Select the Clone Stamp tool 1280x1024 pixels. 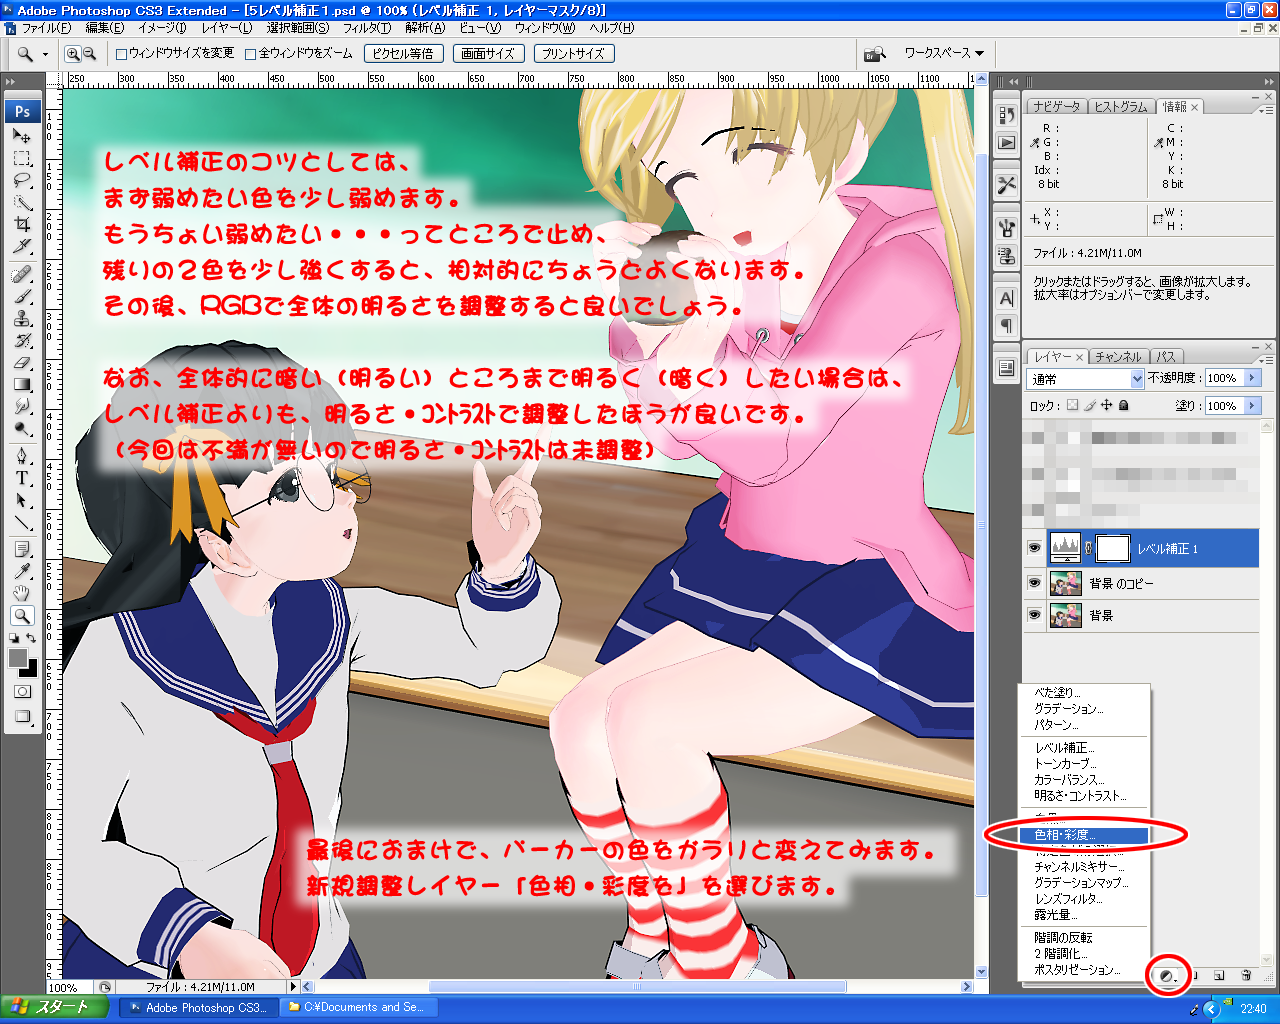(22, 318)
